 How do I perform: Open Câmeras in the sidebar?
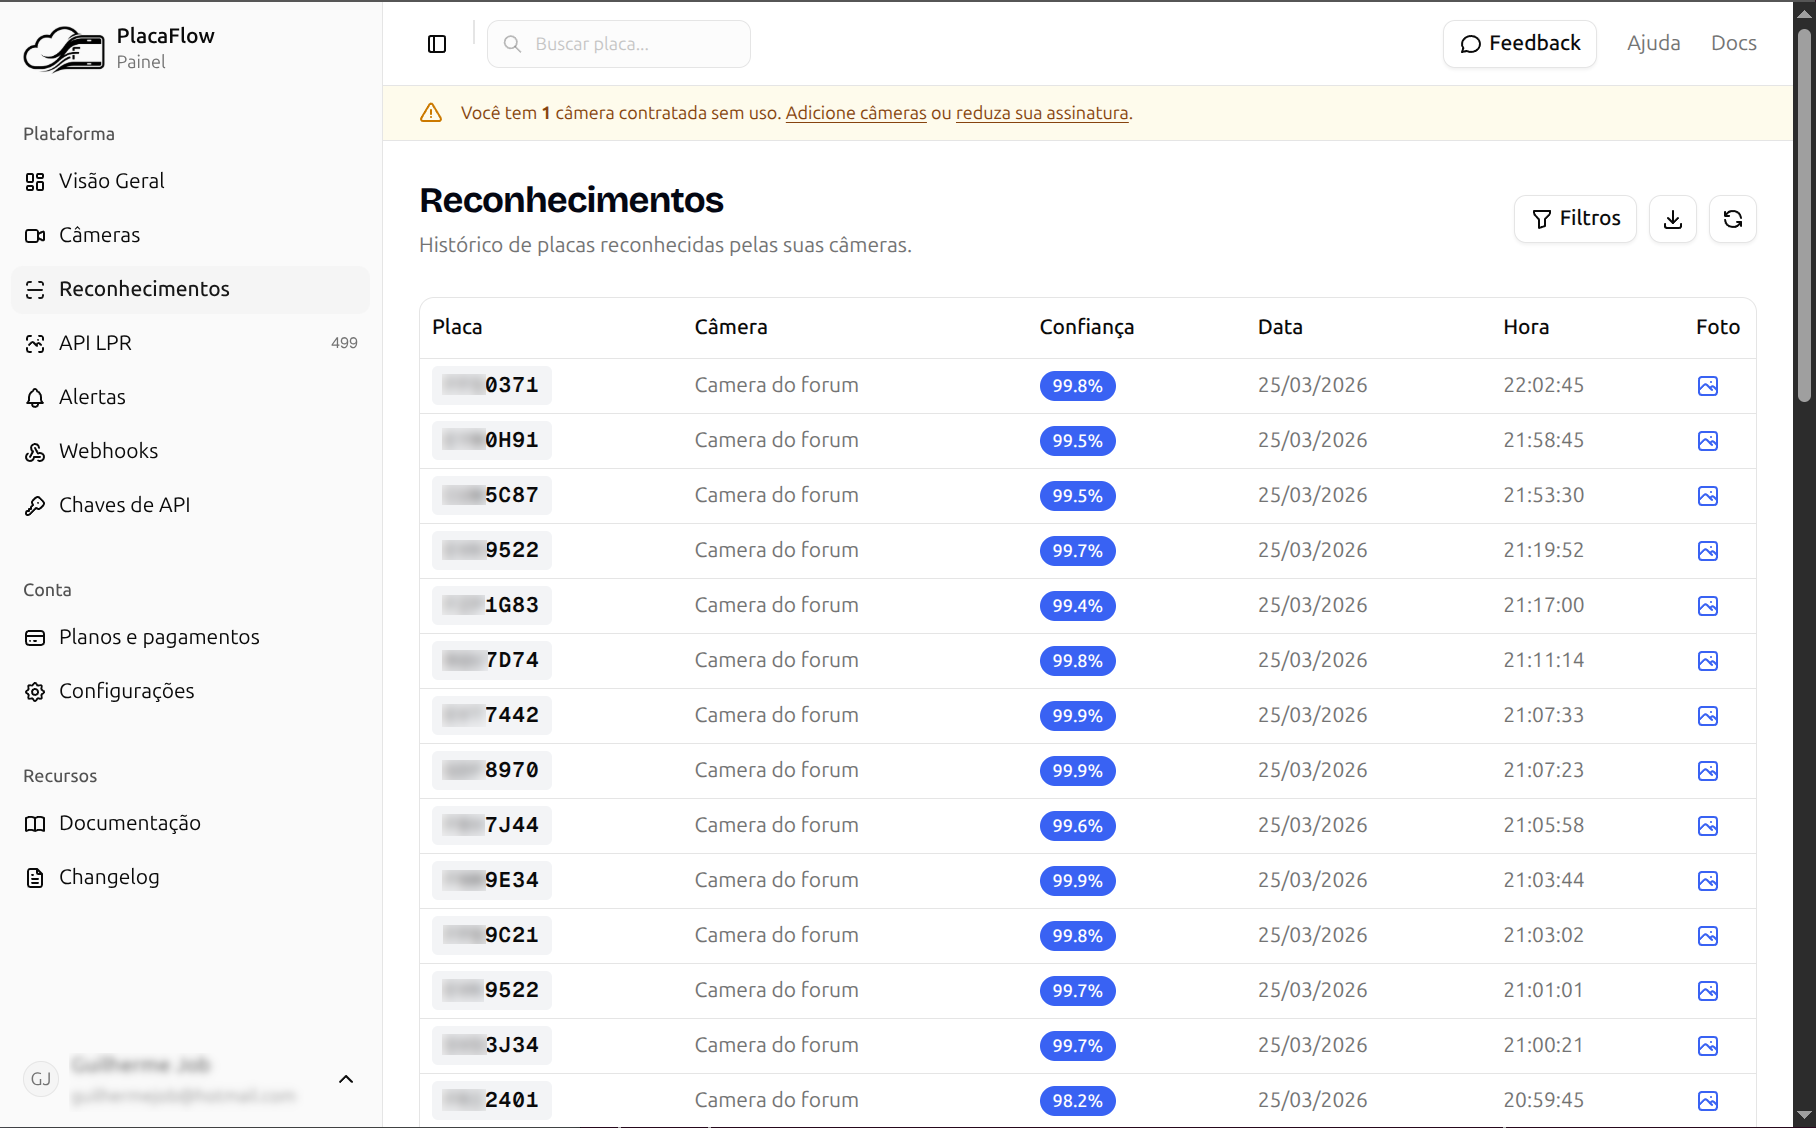pos(99,235)
